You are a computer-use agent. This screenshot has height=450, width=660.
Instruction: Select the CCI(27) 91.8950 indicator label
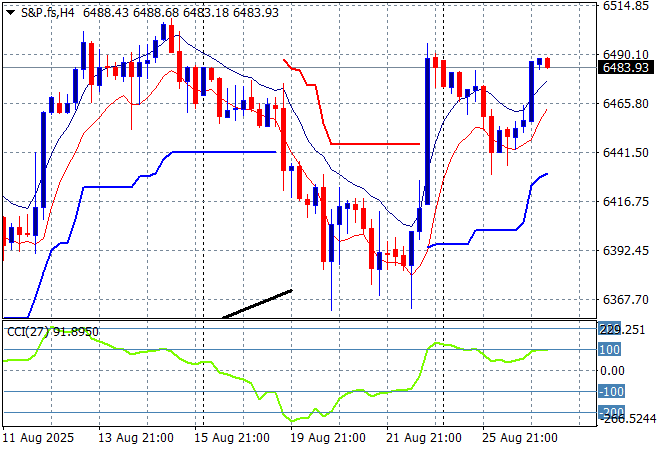53,332
